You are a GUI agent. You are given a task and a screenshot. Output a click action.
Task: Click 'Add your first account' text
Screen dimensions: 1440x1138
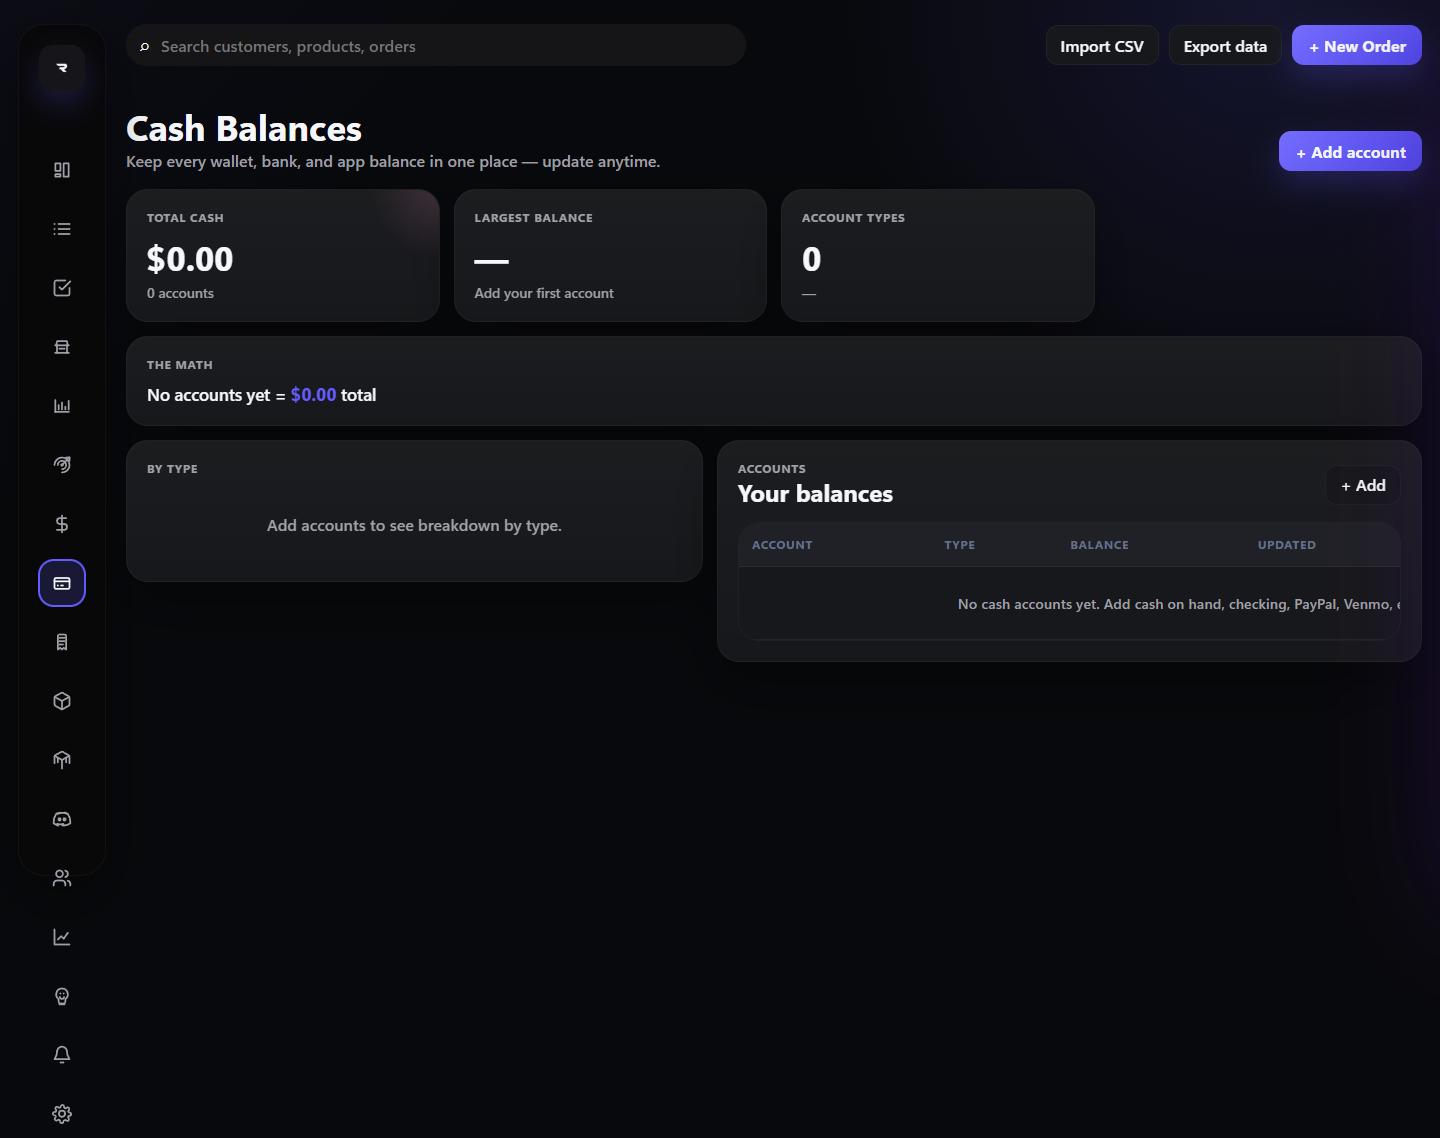tap(544, 294)
